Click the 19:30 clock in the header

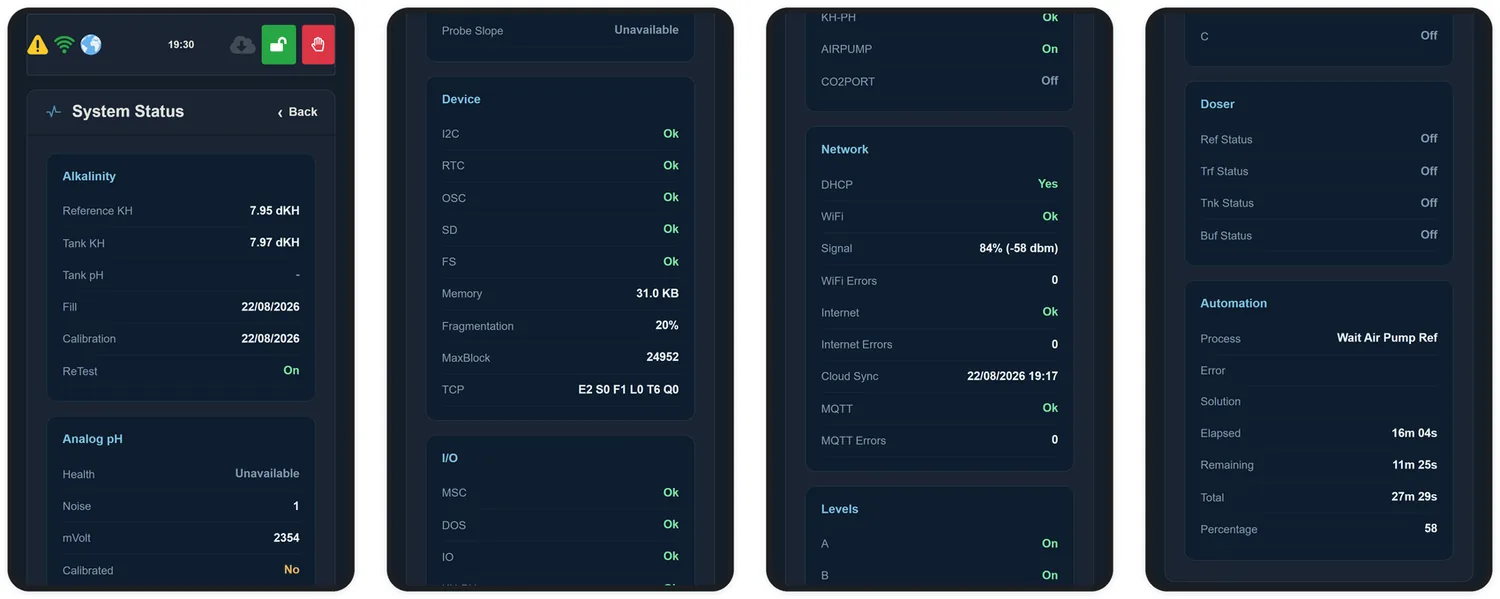[181, 45]
